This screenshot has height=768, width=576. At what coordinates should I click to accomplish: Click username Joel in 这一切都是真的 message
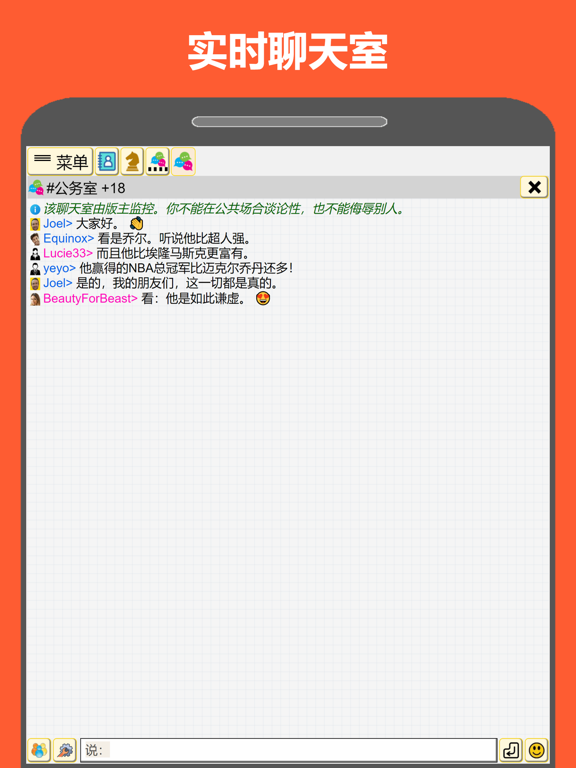(58, 283)
